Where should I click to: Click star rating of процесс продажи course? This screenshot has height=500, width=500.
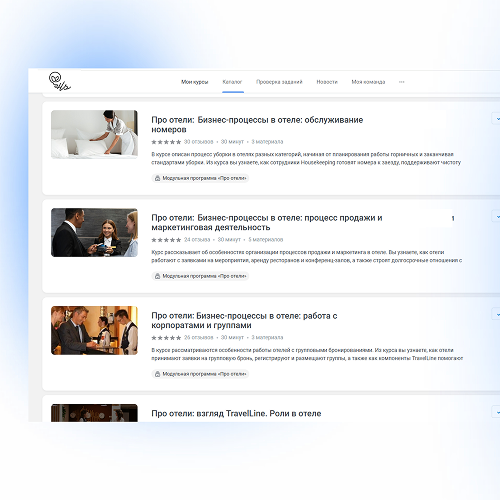pyautogui.click(x=166, y=240)
